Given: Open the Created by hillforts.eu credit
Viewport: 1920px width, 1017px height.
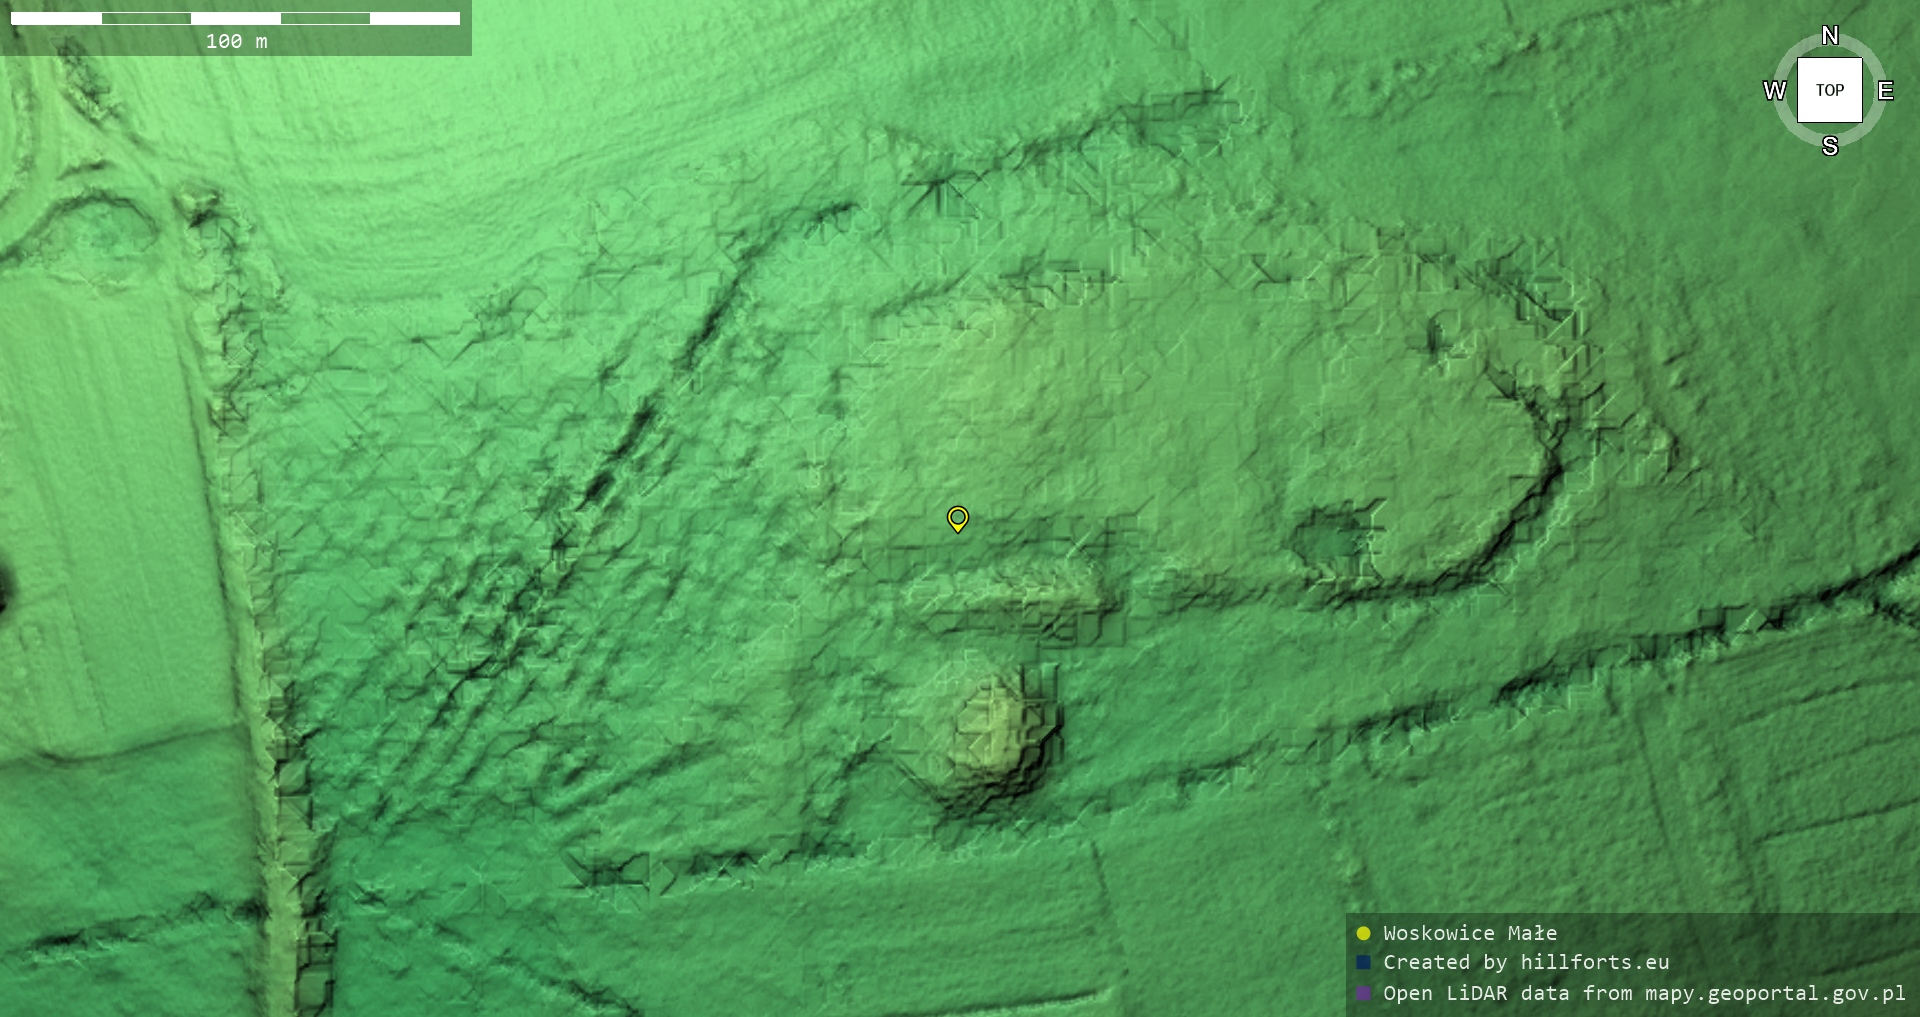Looking at the screenshot, I should [x=1525, y=962].
